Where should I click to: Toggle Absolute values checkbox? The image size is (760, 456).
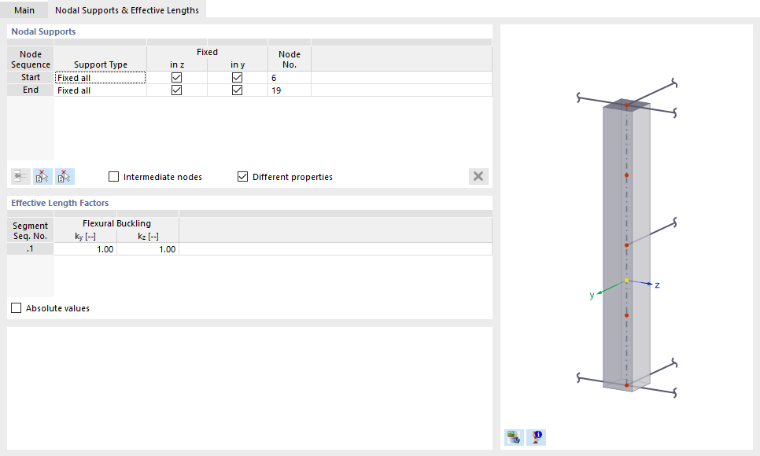[16, 308]
